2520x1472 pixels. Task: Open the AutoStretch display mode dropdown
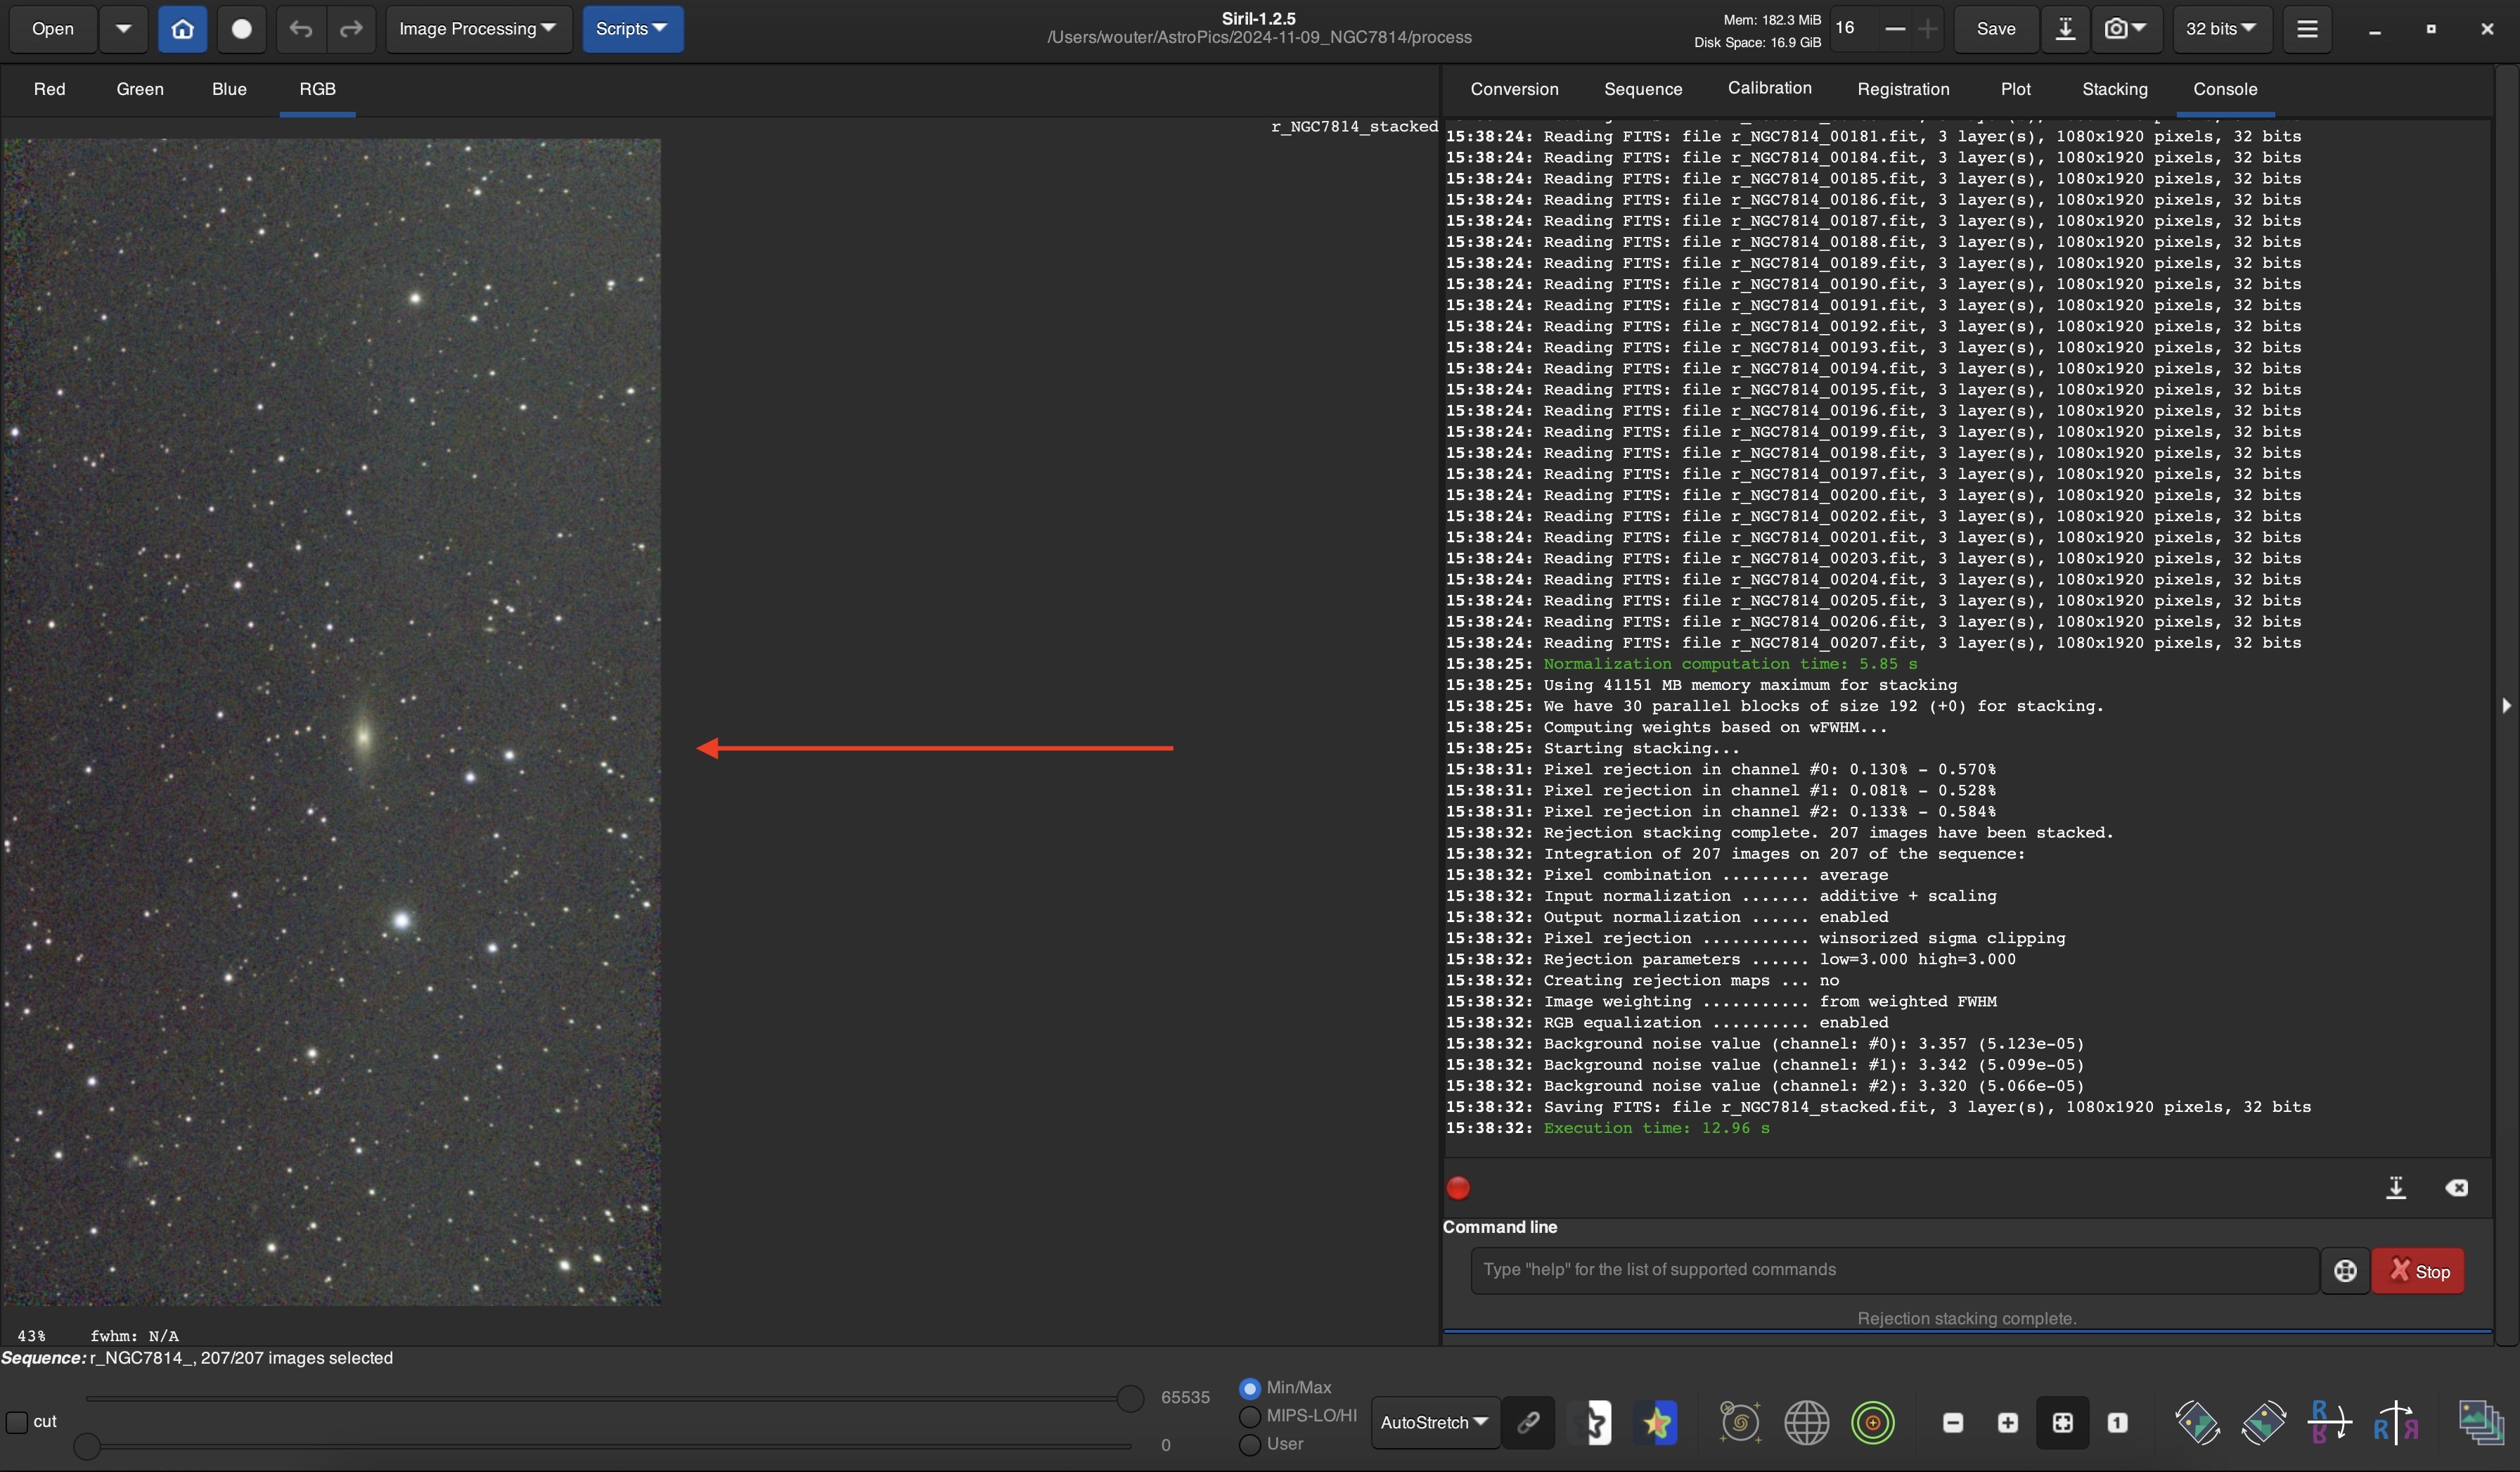click(1434, 1422)
